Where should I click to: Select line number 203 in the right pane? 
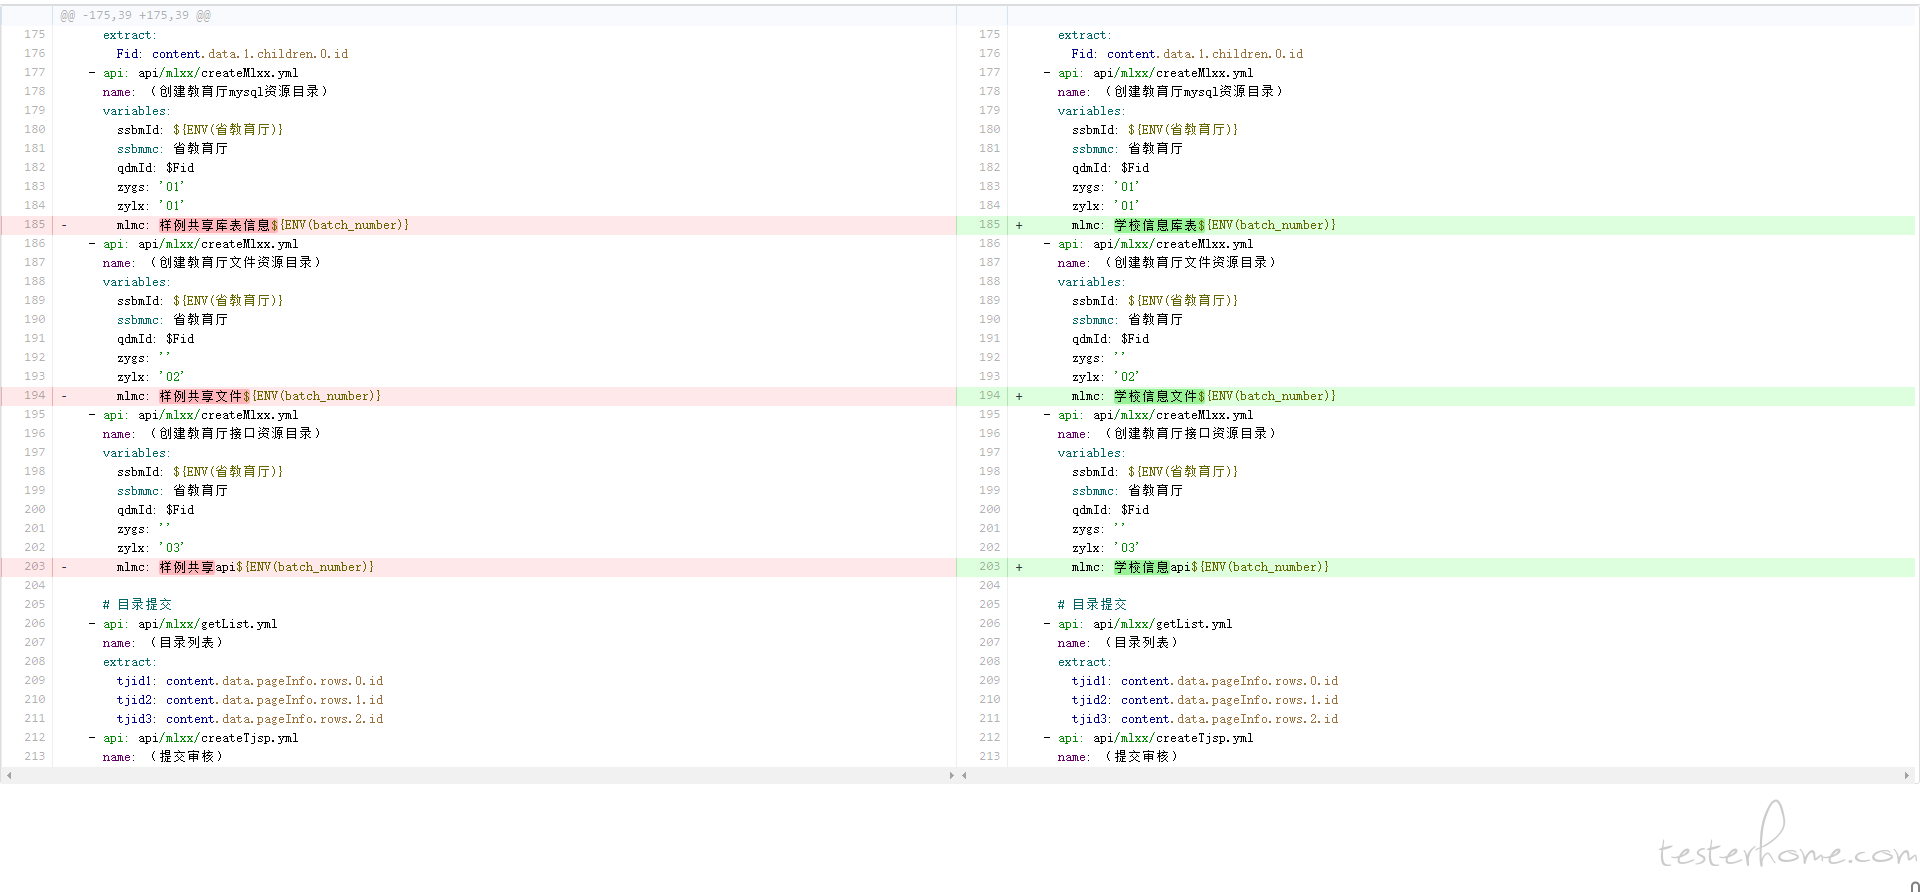pyautogui.click(x=990, y=567)
